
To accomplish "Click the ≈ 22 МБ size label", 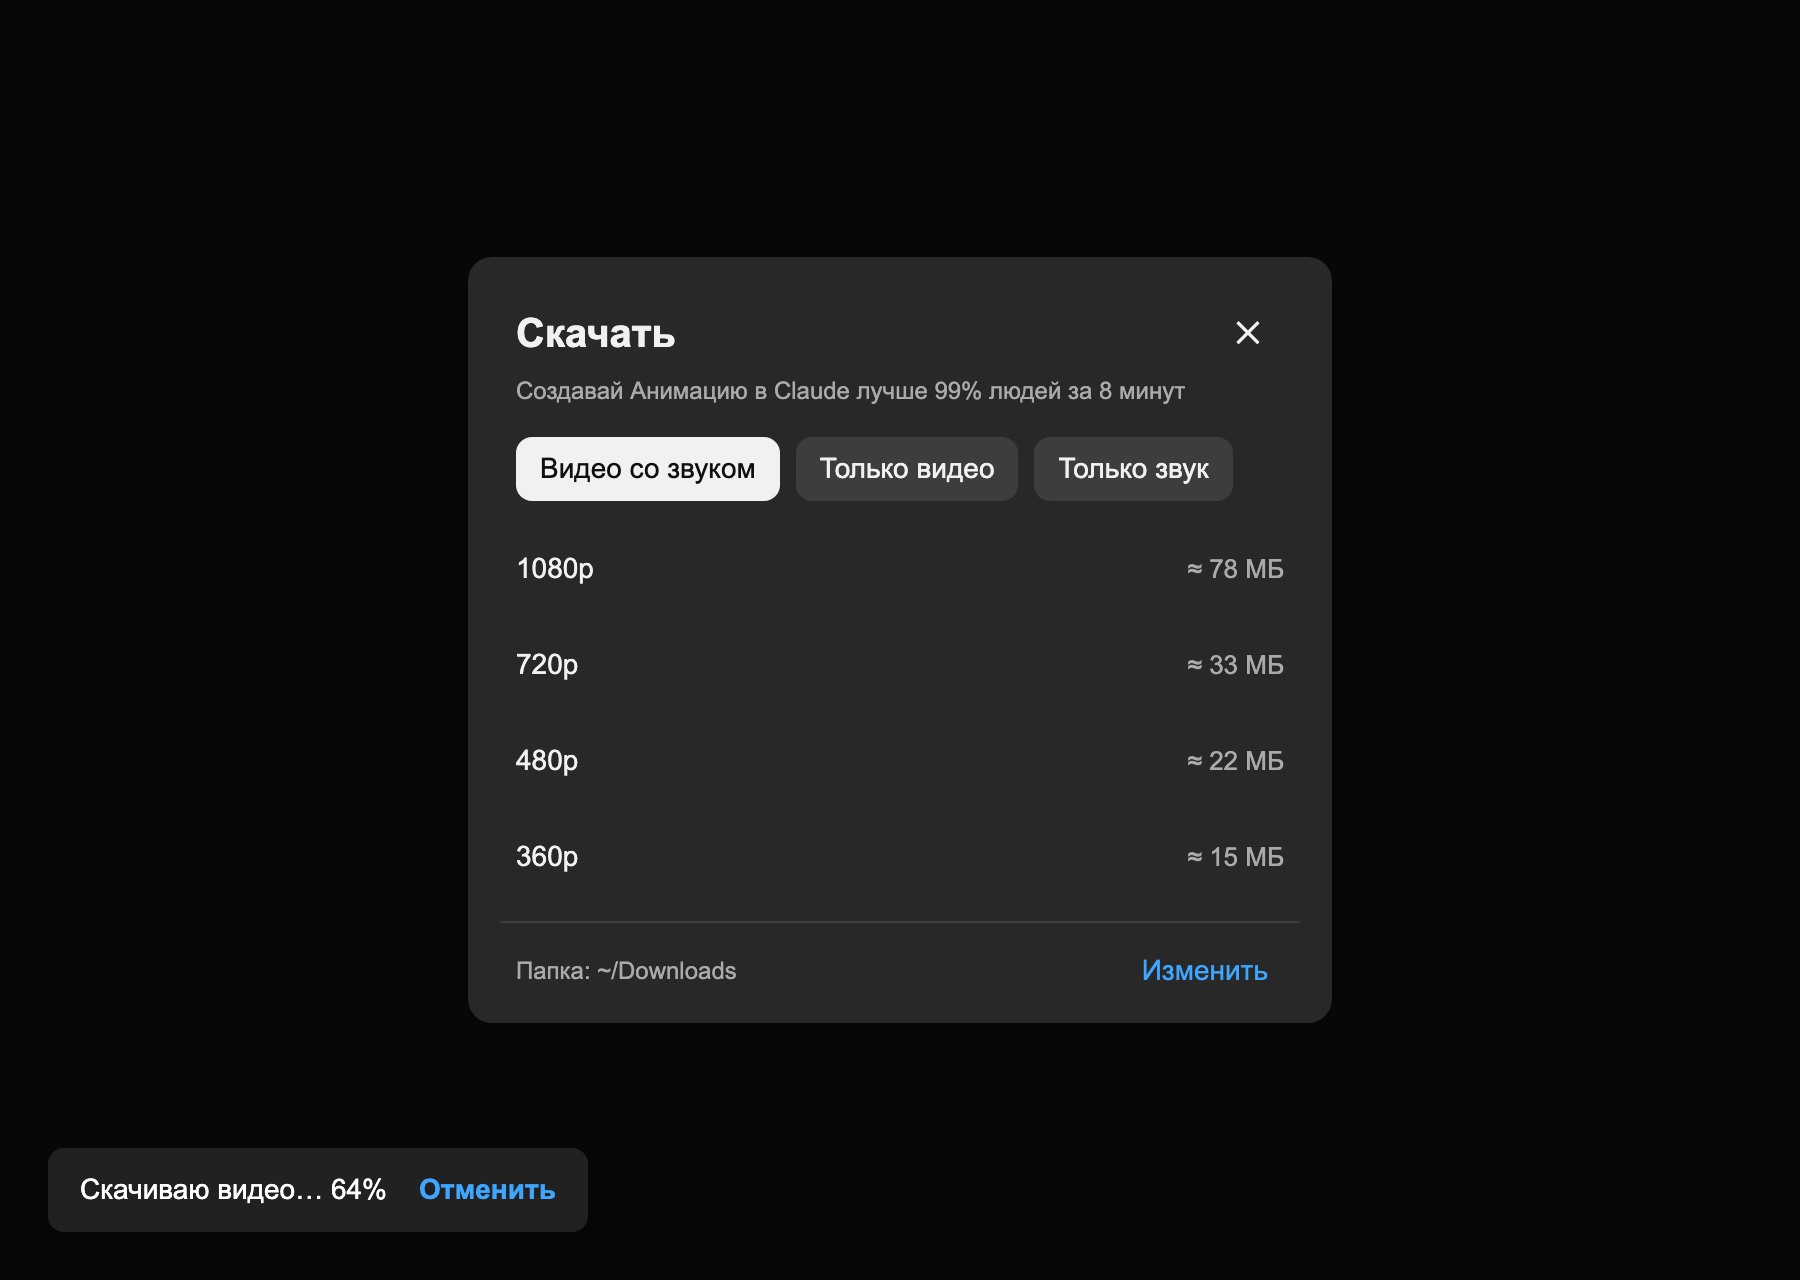I will click(x=1235, y=761).
